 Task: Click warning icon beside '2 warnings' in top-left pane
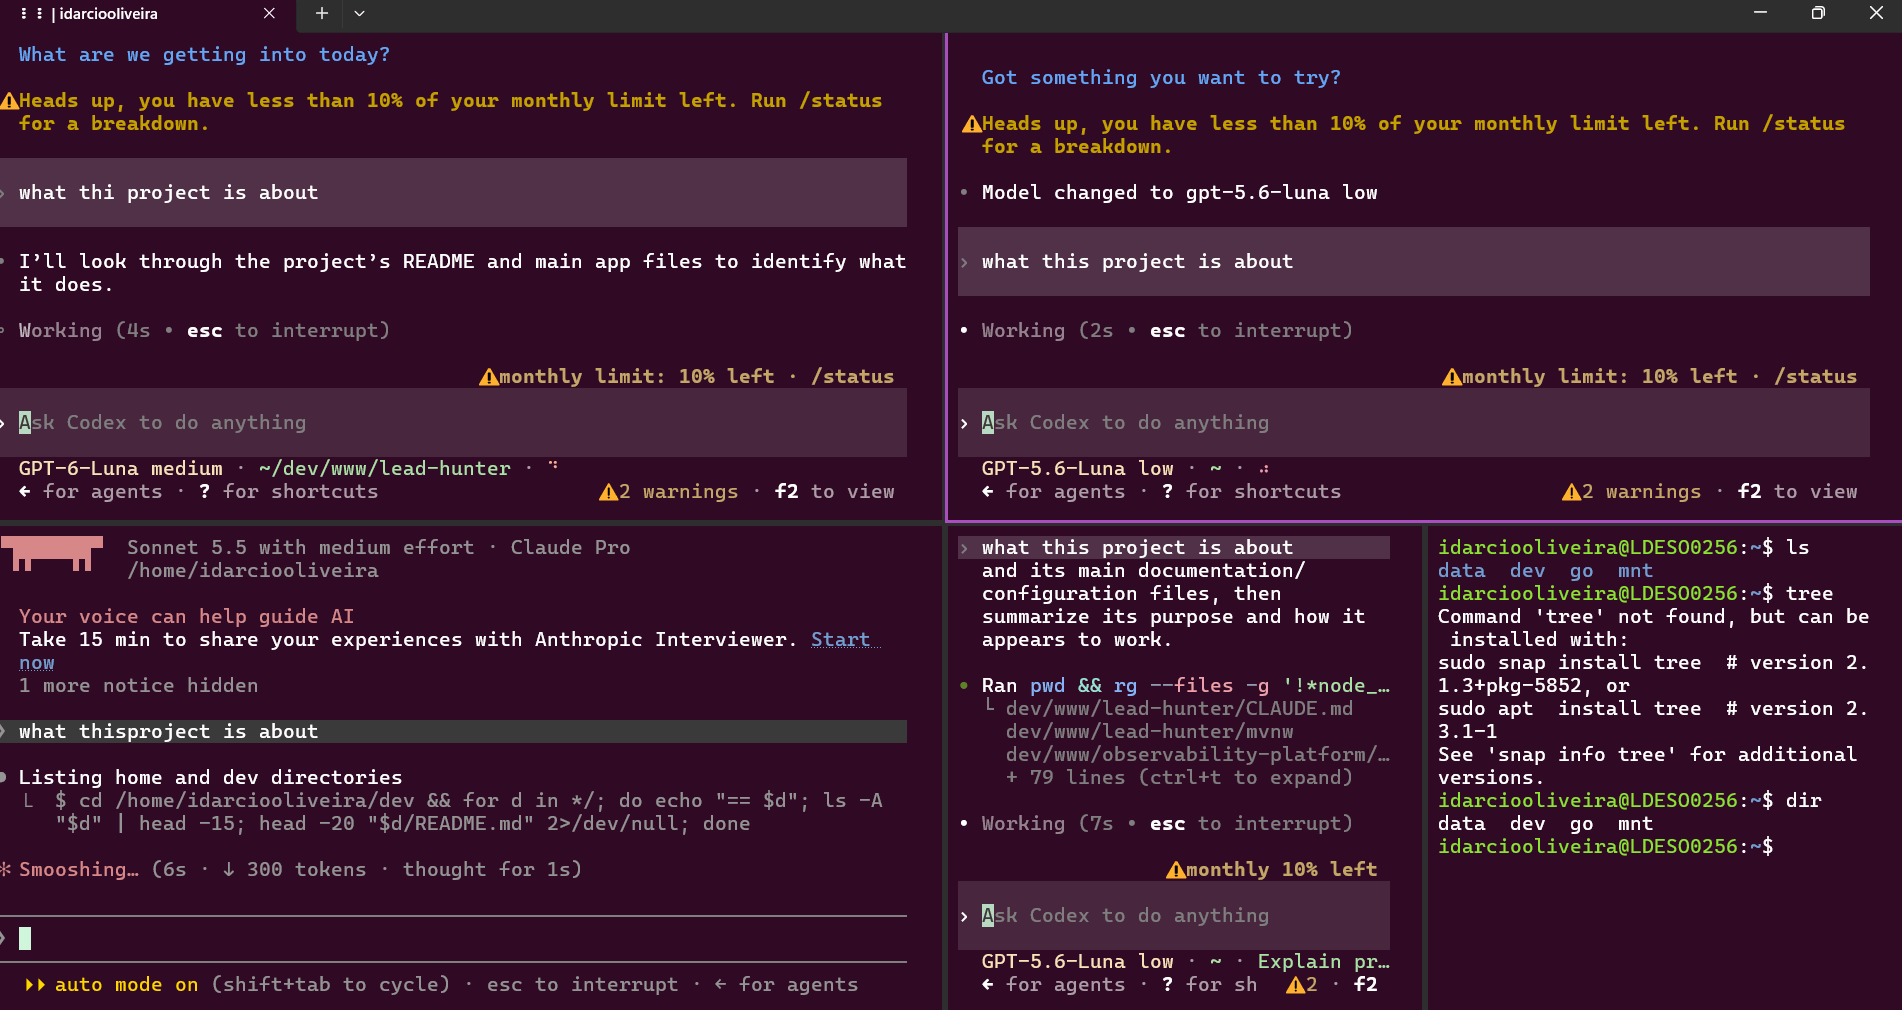608,492
